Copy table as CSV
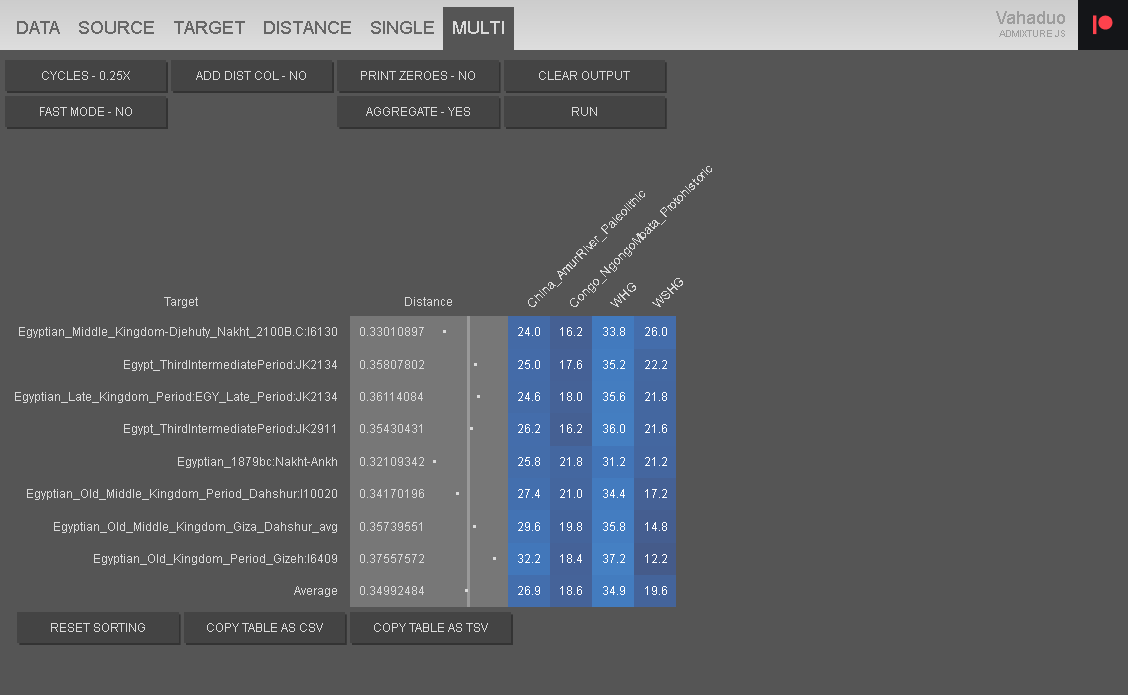 [x=265, y=628]
